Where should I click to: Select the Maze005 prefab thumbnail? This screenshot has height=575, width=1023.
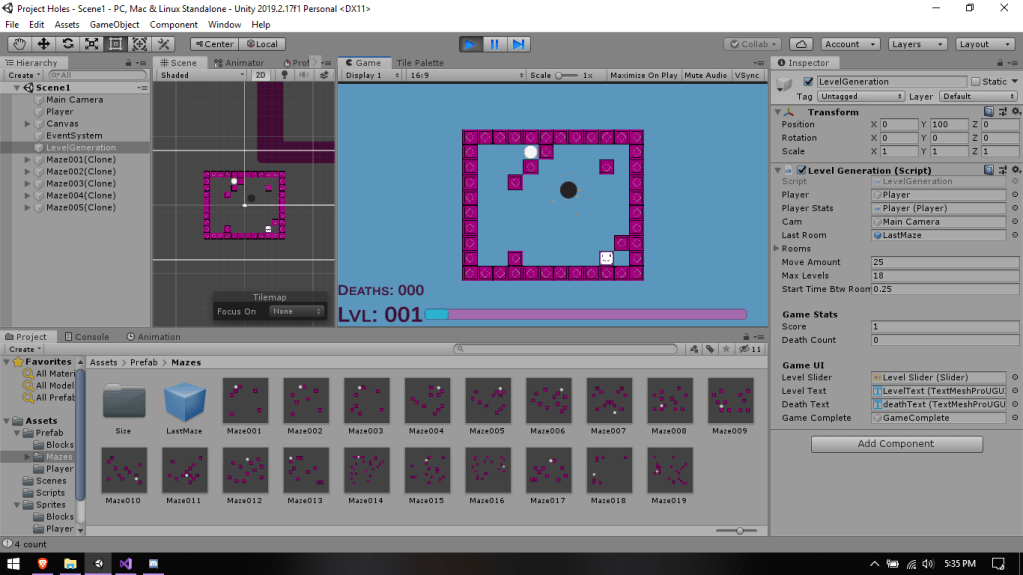[489, 401]
